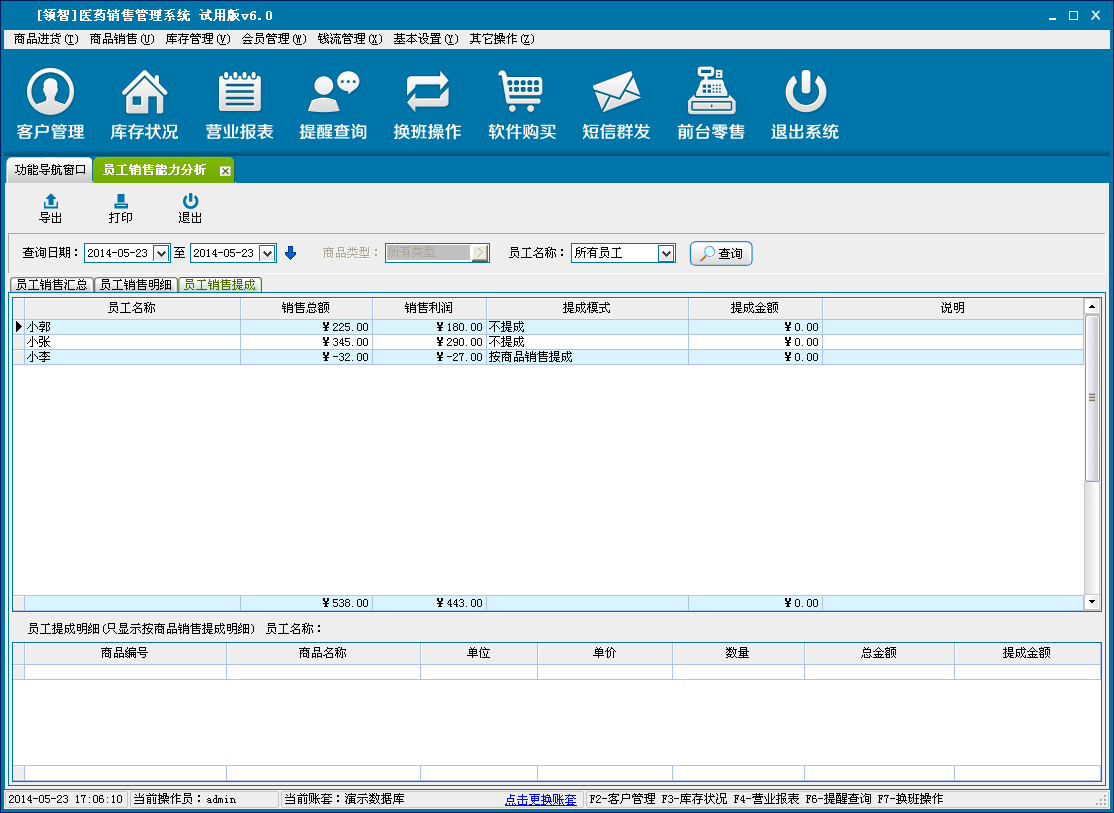1114x813 pixels.
Task: Click the 库存状况 house icon
Action: 144,94
